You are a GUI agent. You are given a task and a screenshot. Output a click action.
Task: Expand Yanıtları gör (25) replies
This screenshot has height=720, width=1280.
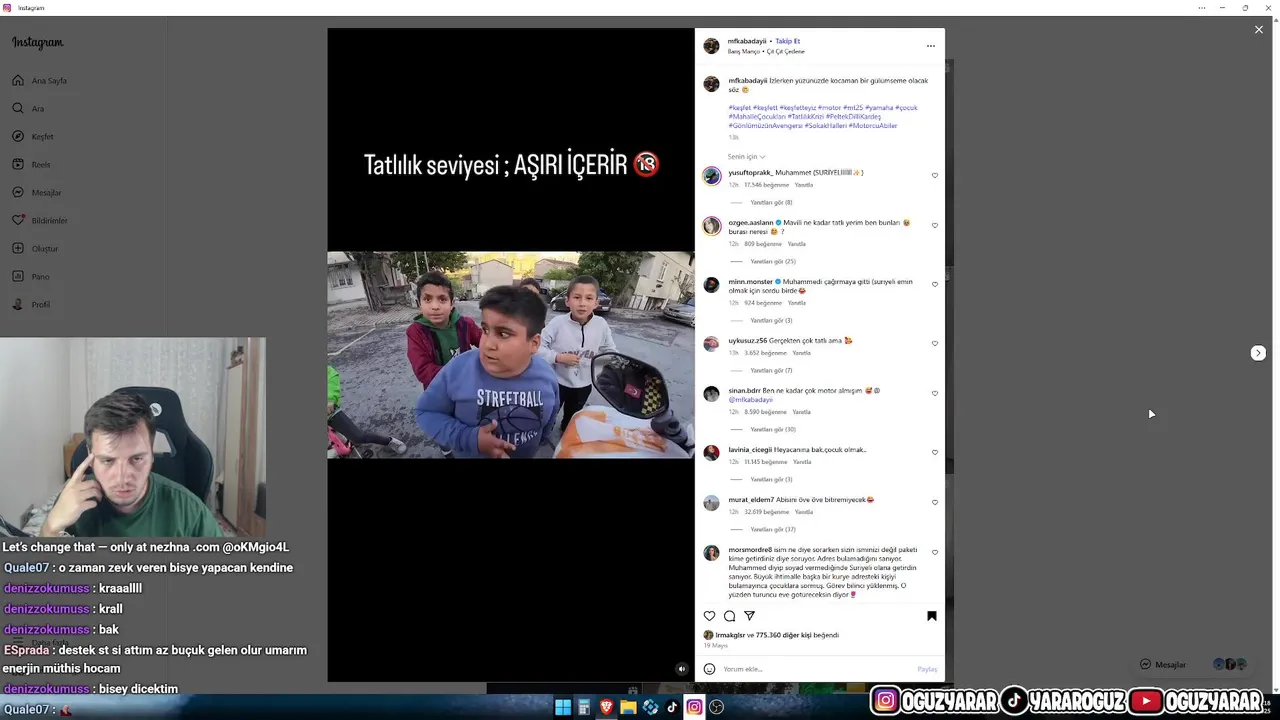point(773,261)
